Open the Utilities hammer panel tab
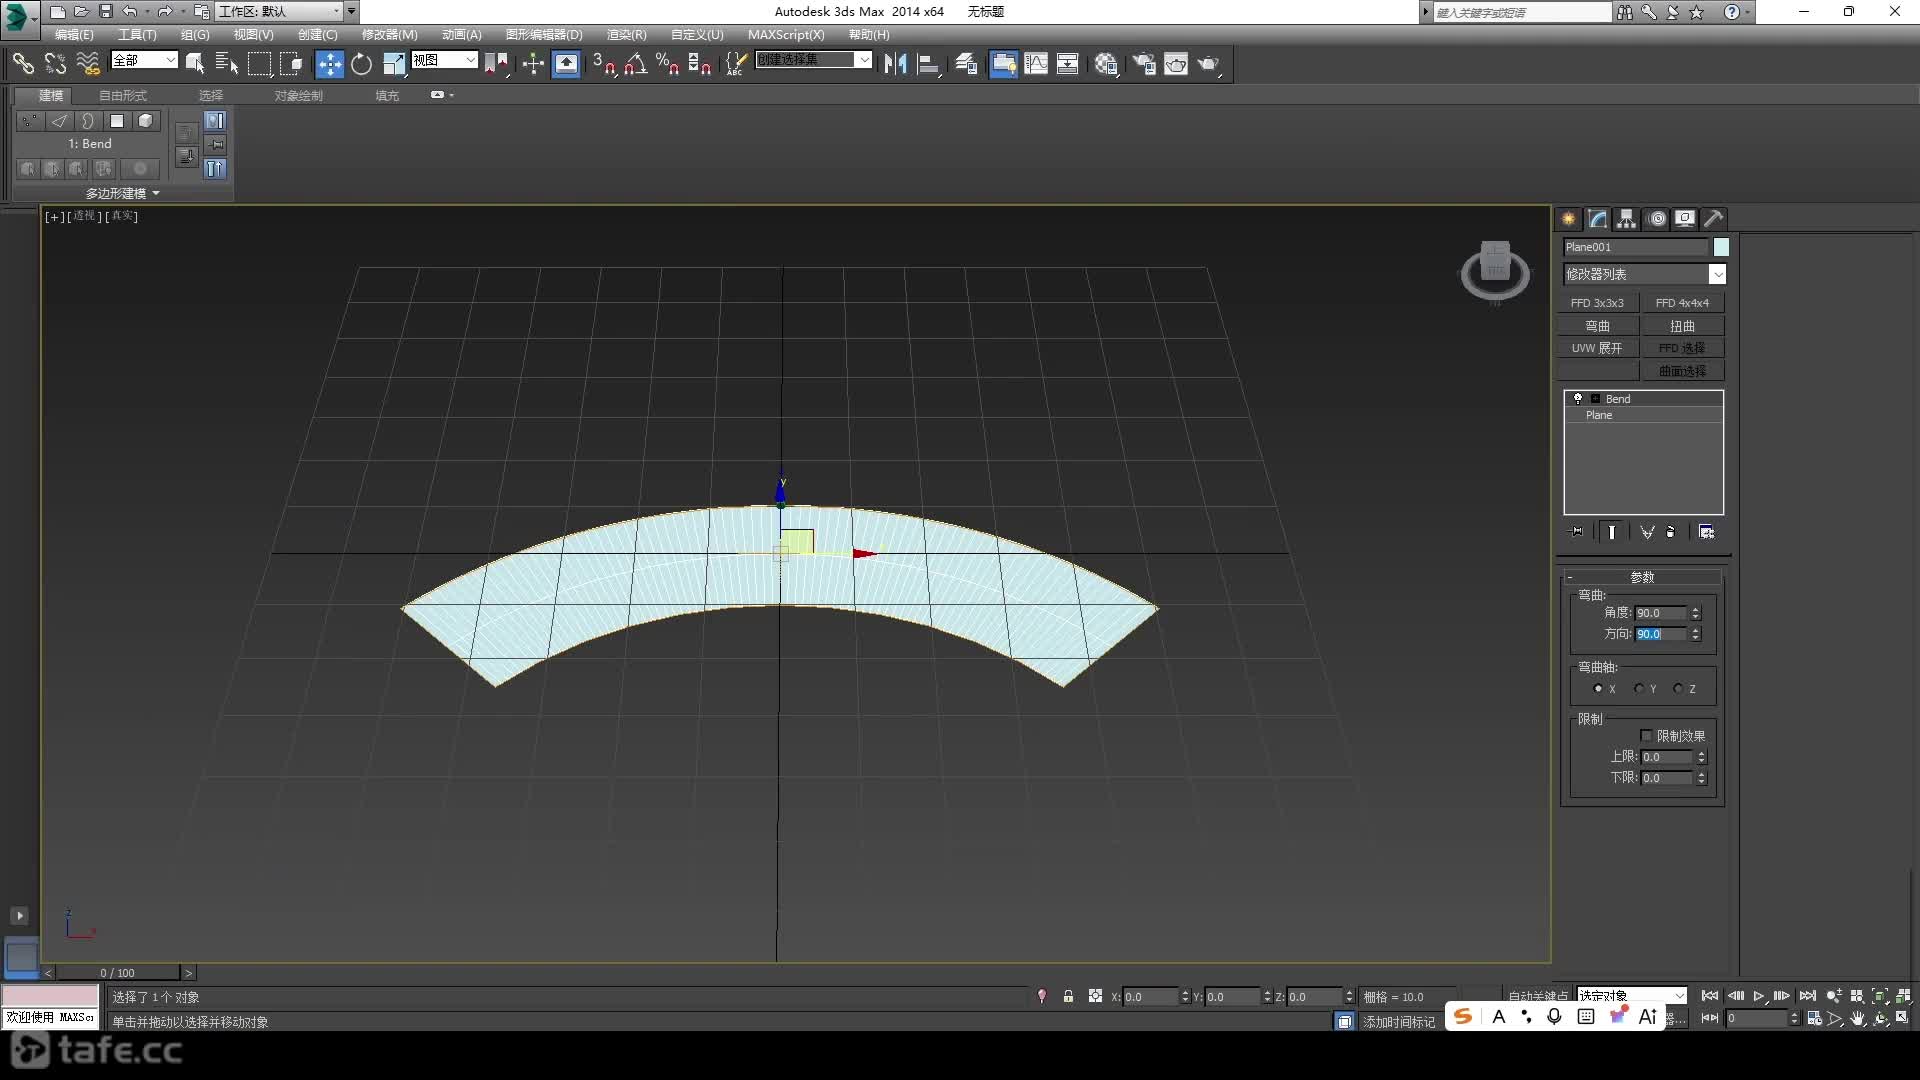1920x1080 pixels. [x=1714, y=218]
